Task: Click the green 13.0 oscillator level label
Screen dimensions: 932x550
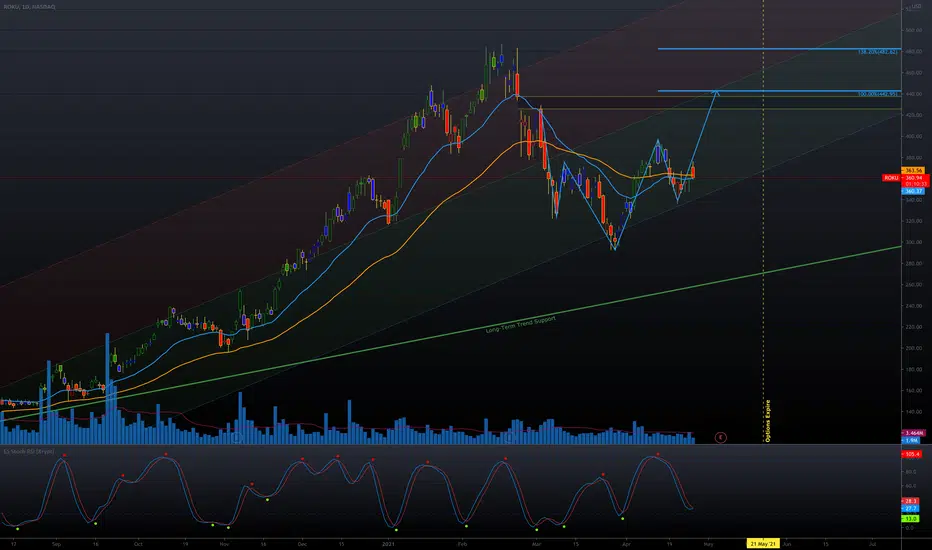Action: (x=910, y=518)
